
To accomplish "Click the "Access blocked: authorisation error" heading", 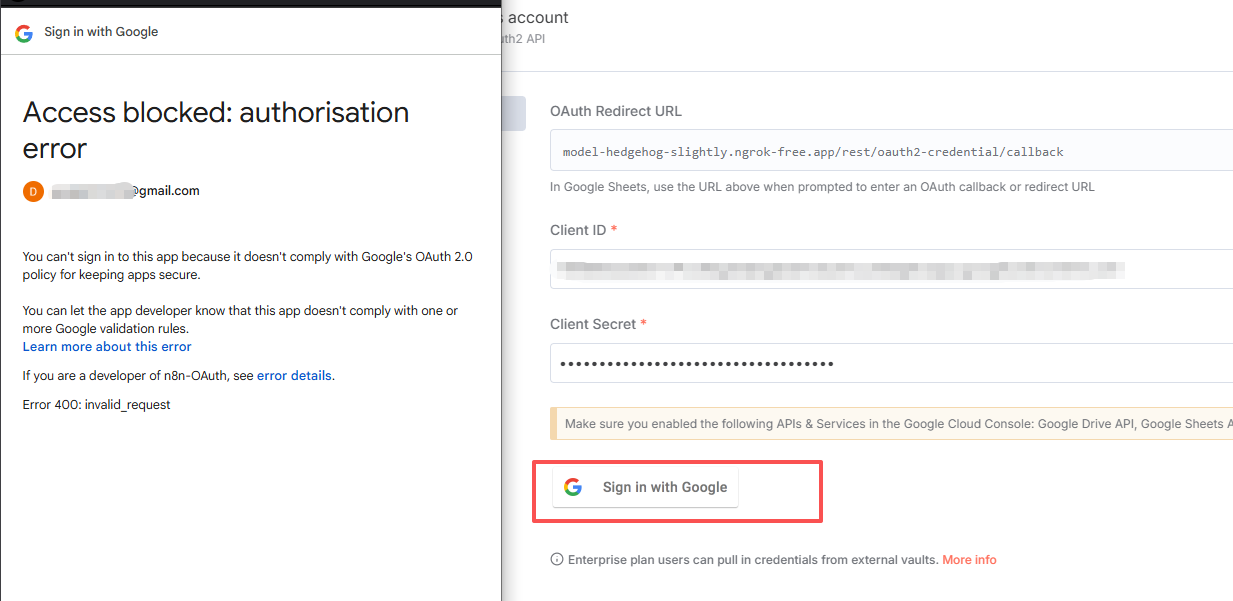I will (x=215, y=130).
